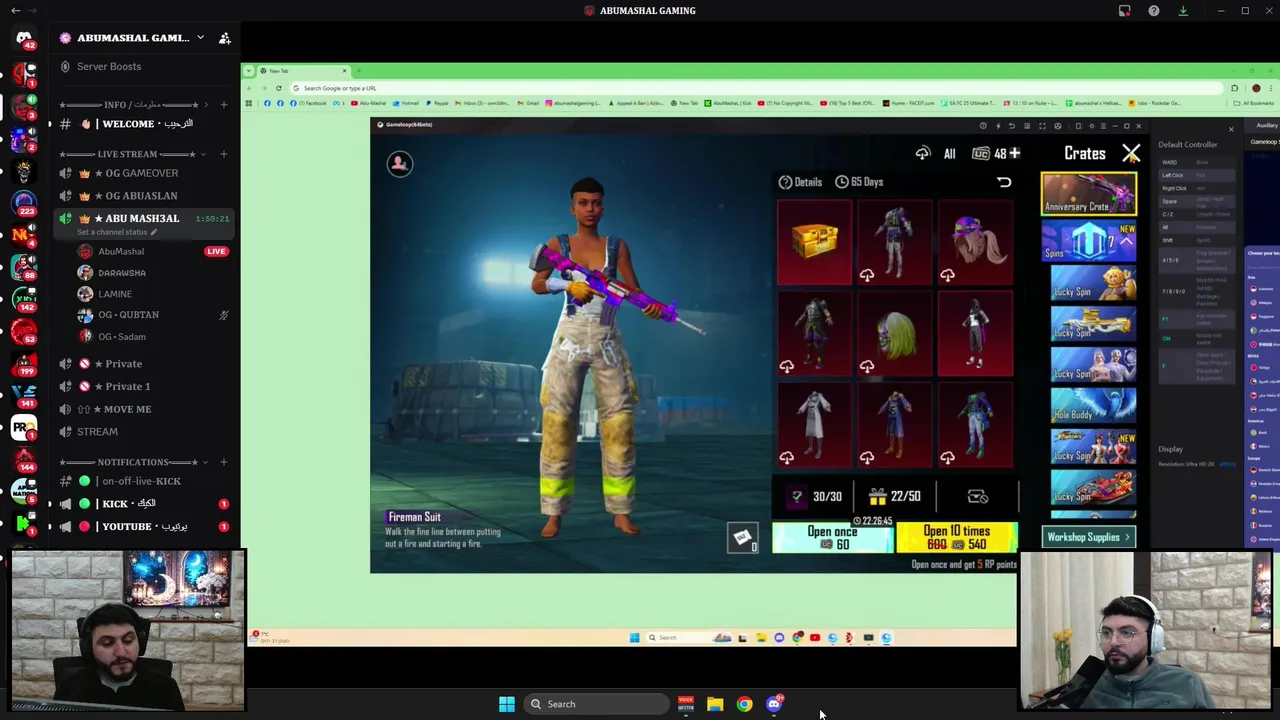Select user AbuMashal in voice channel
The image size is (1280, 720).
tap(121, 252)
